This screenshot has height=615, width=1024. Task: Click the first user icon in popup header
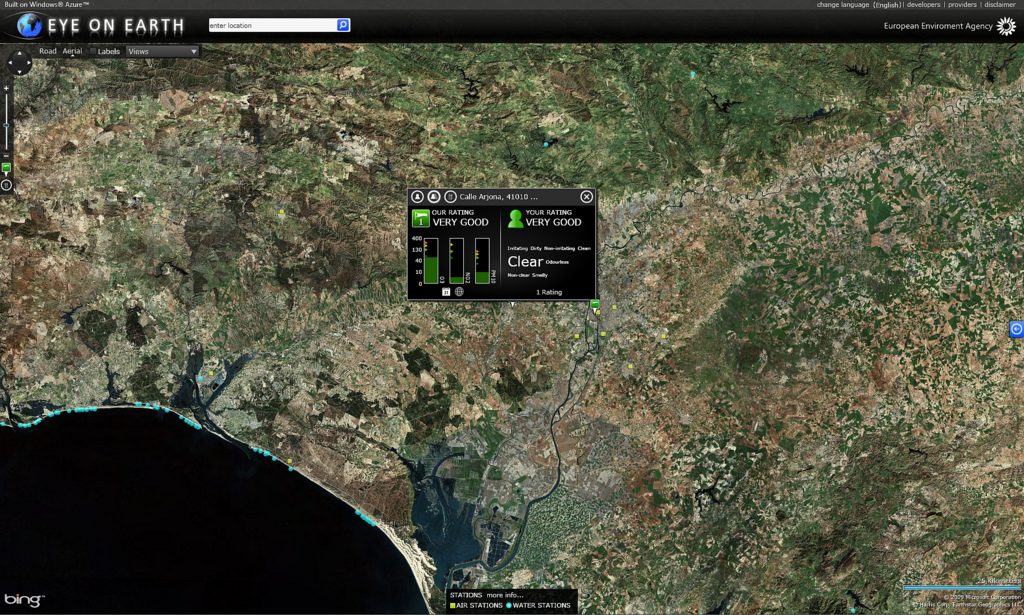[417, 197]
